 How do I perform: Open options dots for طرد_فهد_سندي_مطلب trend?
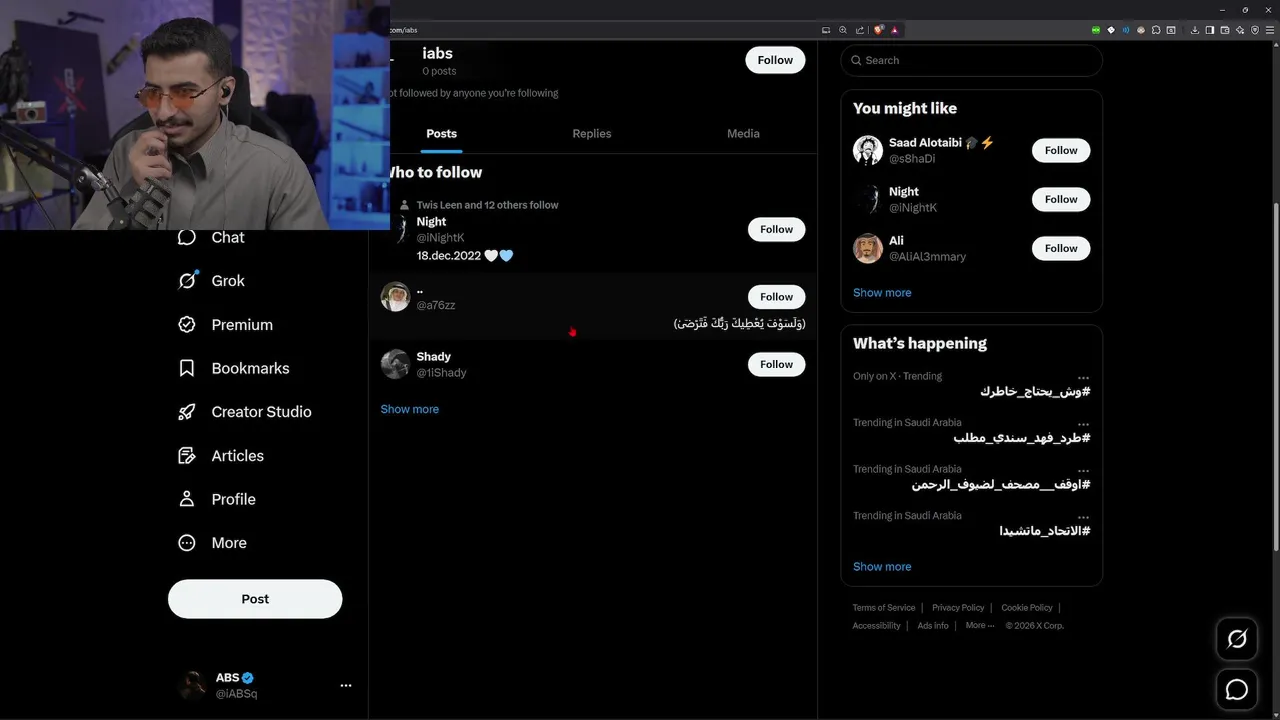1083,424
